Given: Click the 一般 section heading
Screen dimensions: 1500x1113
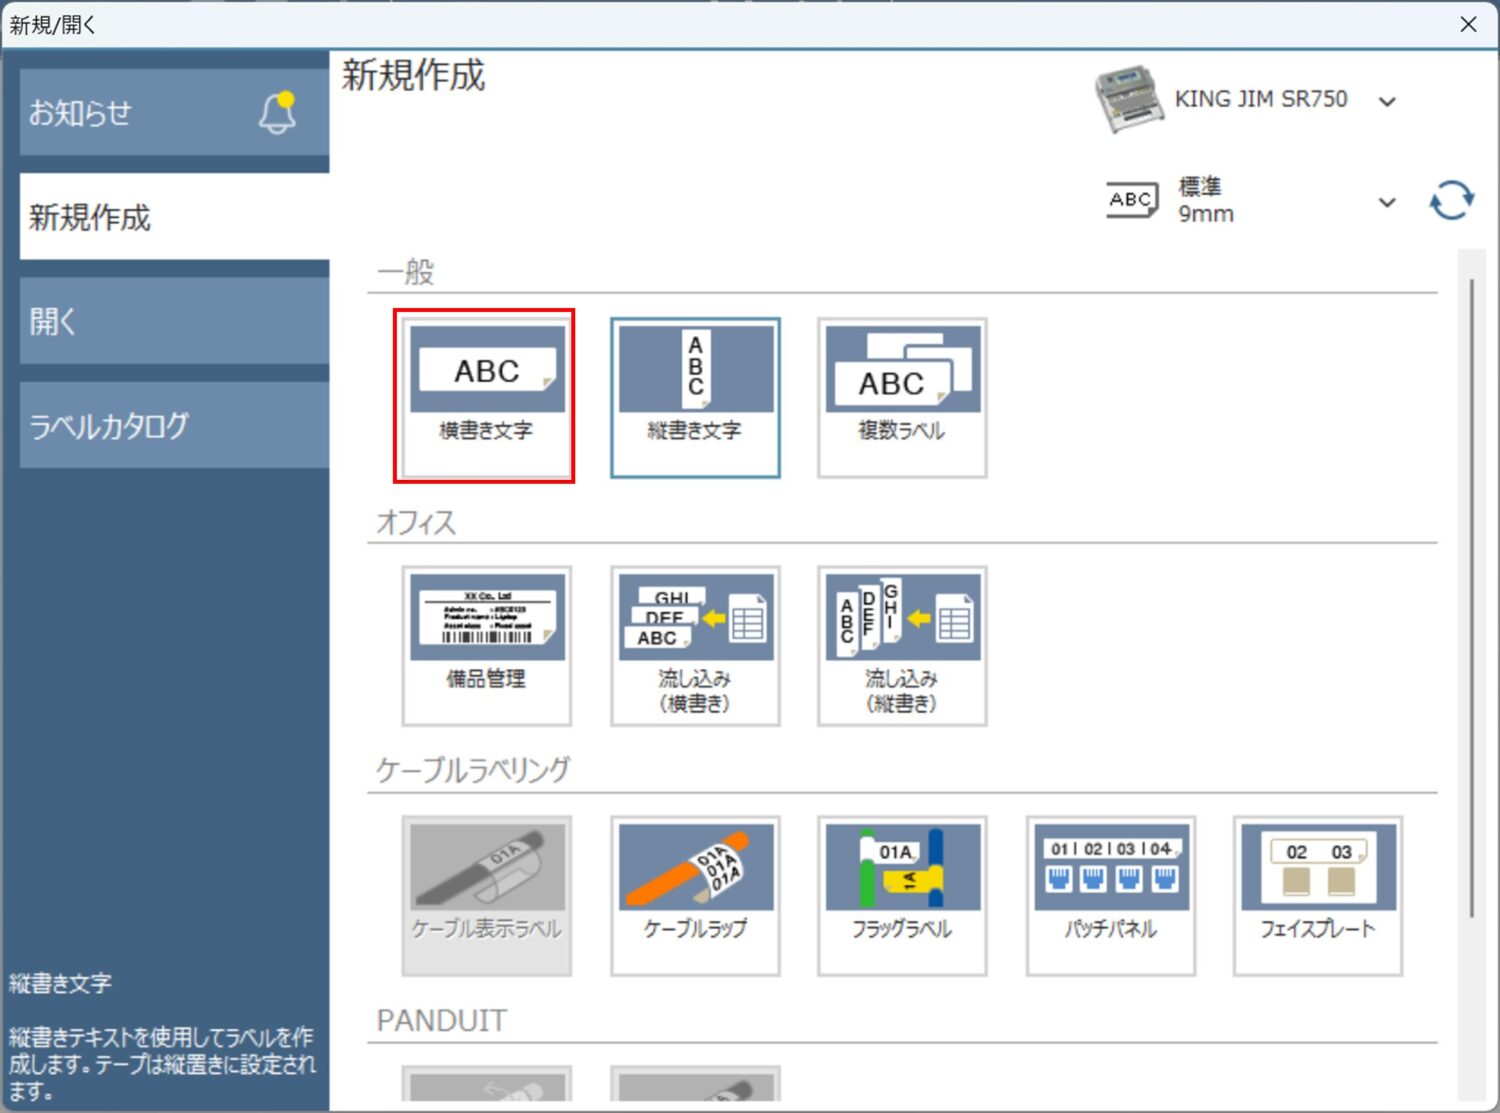Looking at the screenshot, I should [x=406, y=271].
